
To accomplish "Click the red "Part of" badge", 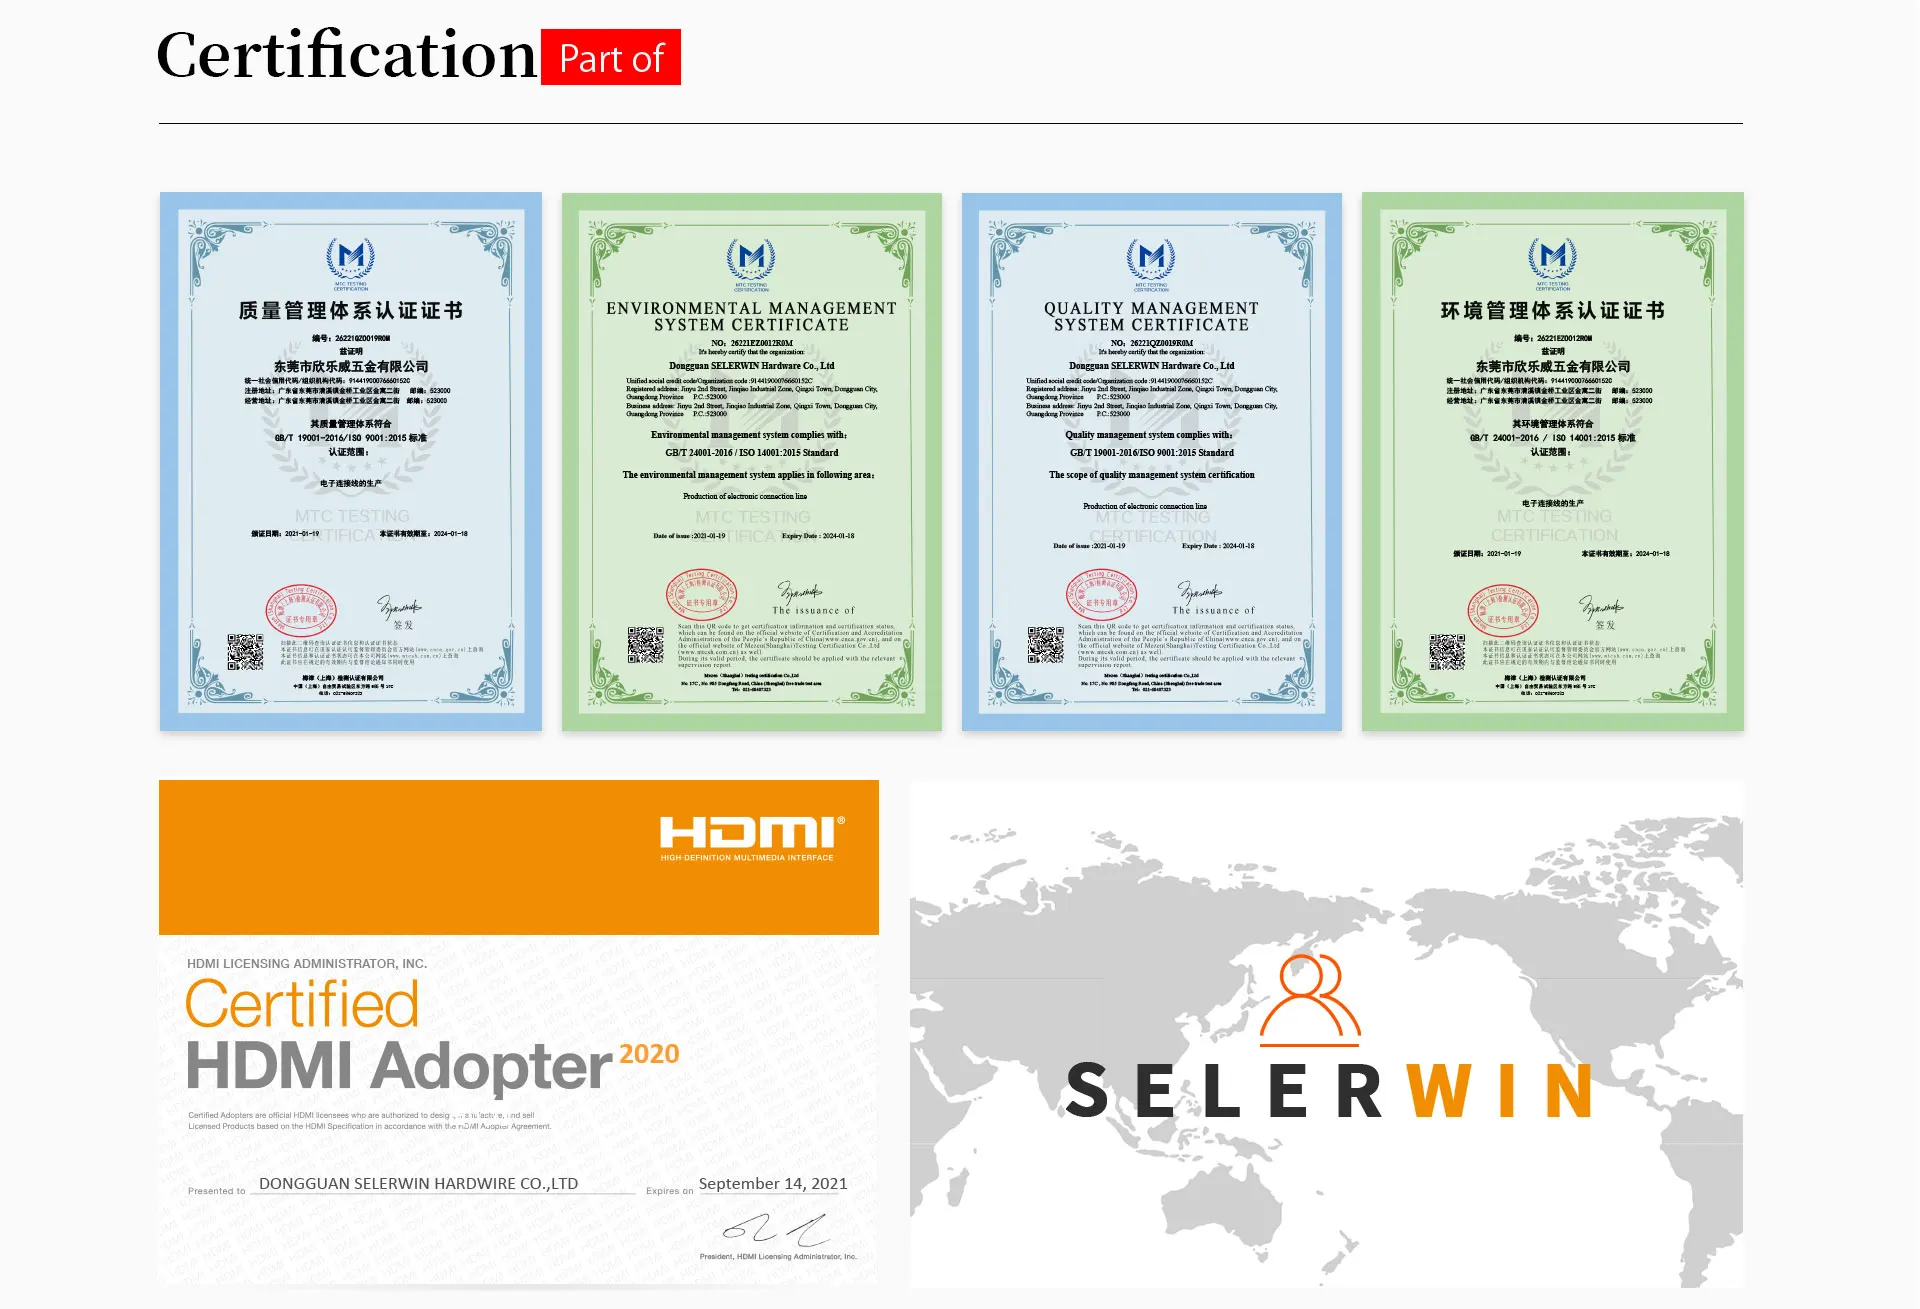I will pyautogui.click(x=611, y=57).
